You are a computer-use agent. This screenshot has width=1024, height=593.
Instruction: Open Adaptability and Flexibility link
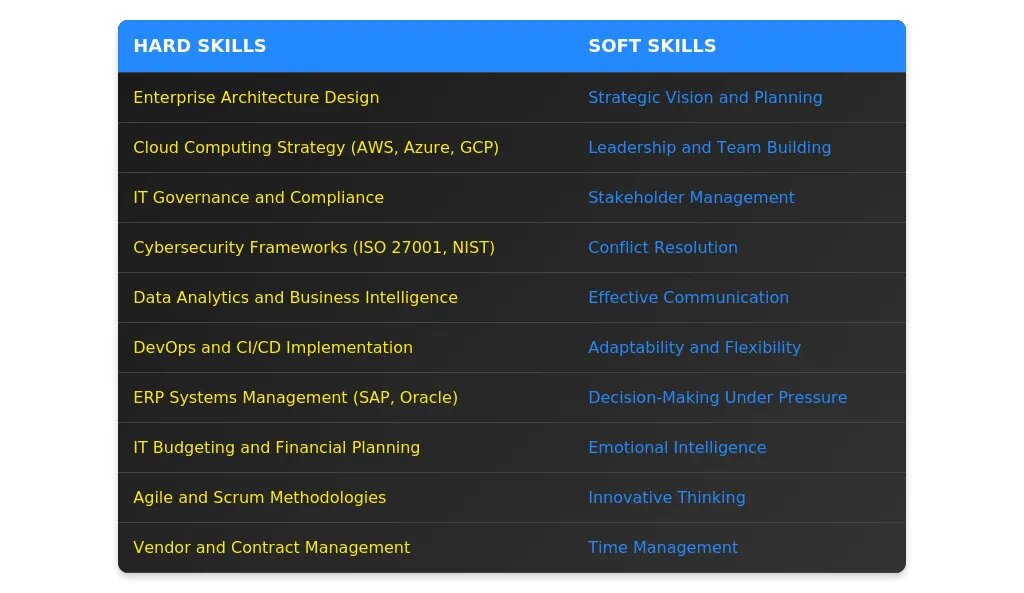pyautogui.click(x=694, y=347)
